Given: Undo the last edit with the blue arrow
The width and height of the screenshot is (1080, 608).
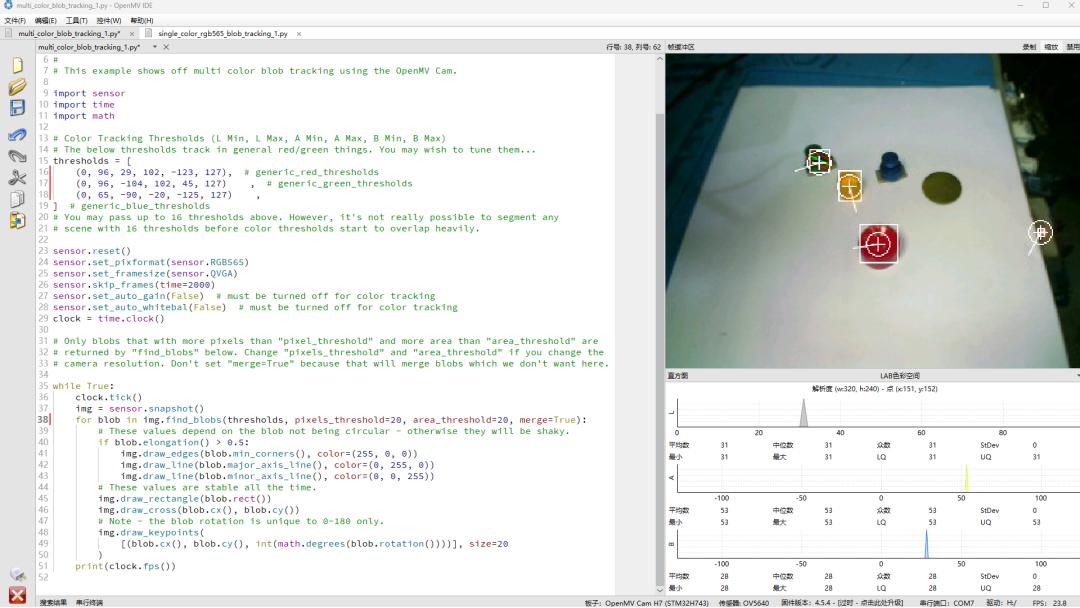Looking at the screenshot, I should 17,134.
